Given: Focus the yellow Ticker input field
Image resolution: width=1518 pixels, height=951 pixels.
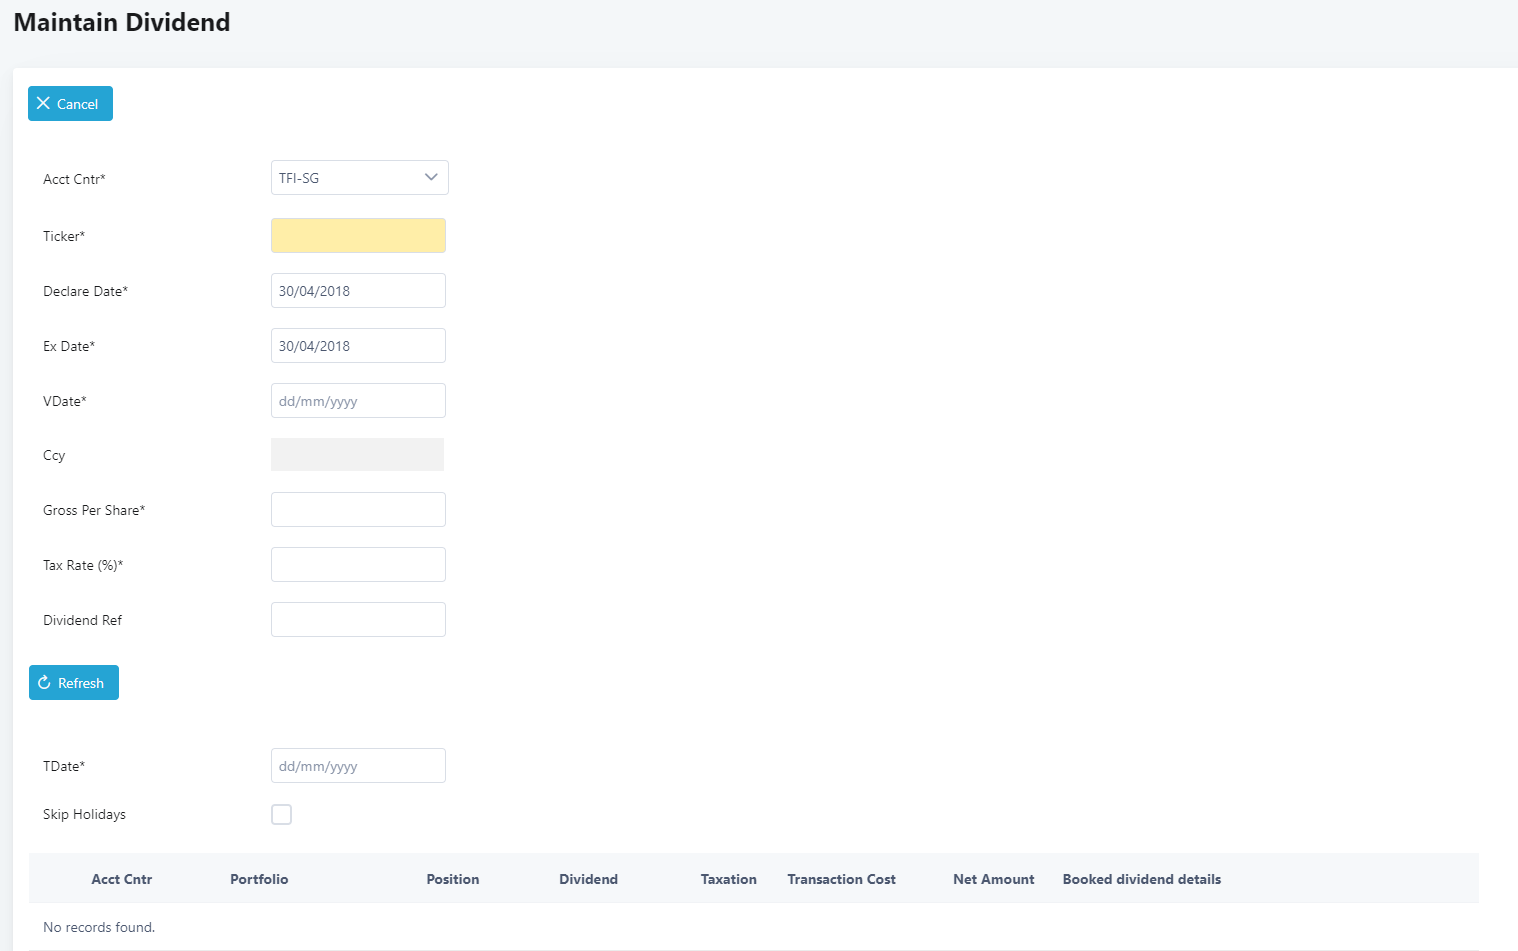Looking at the screenshot, I should point(358,236).
